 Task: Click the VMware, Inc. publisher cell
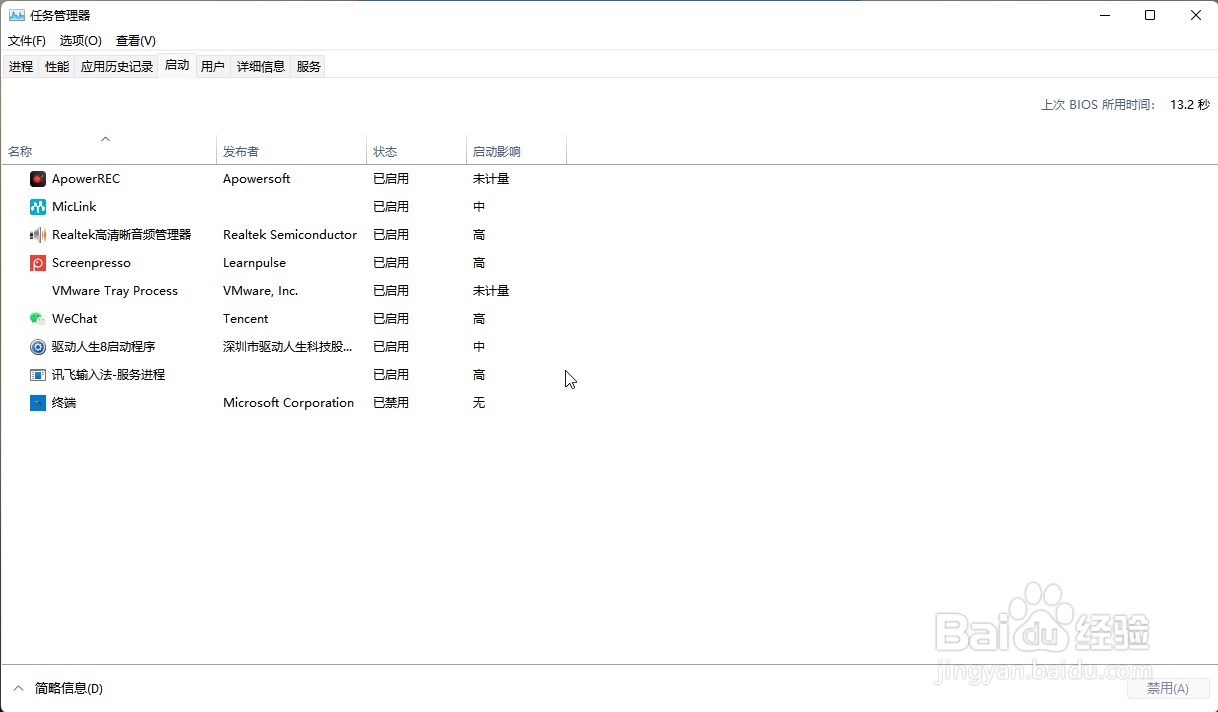(261, 291)
